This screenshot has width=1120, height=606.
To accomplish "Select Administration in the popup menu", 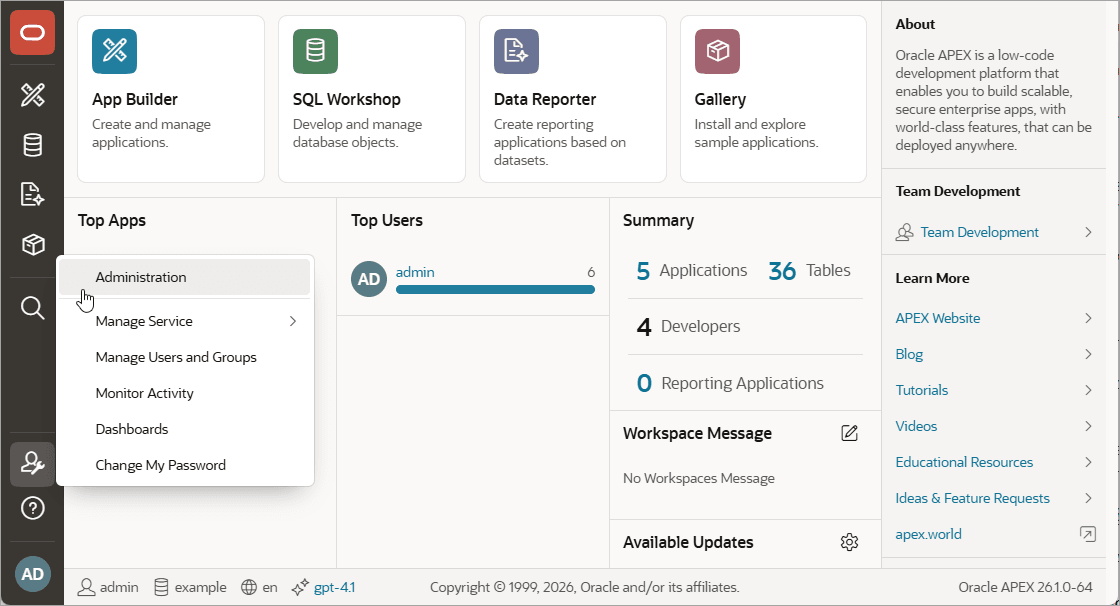I will 185,277.
